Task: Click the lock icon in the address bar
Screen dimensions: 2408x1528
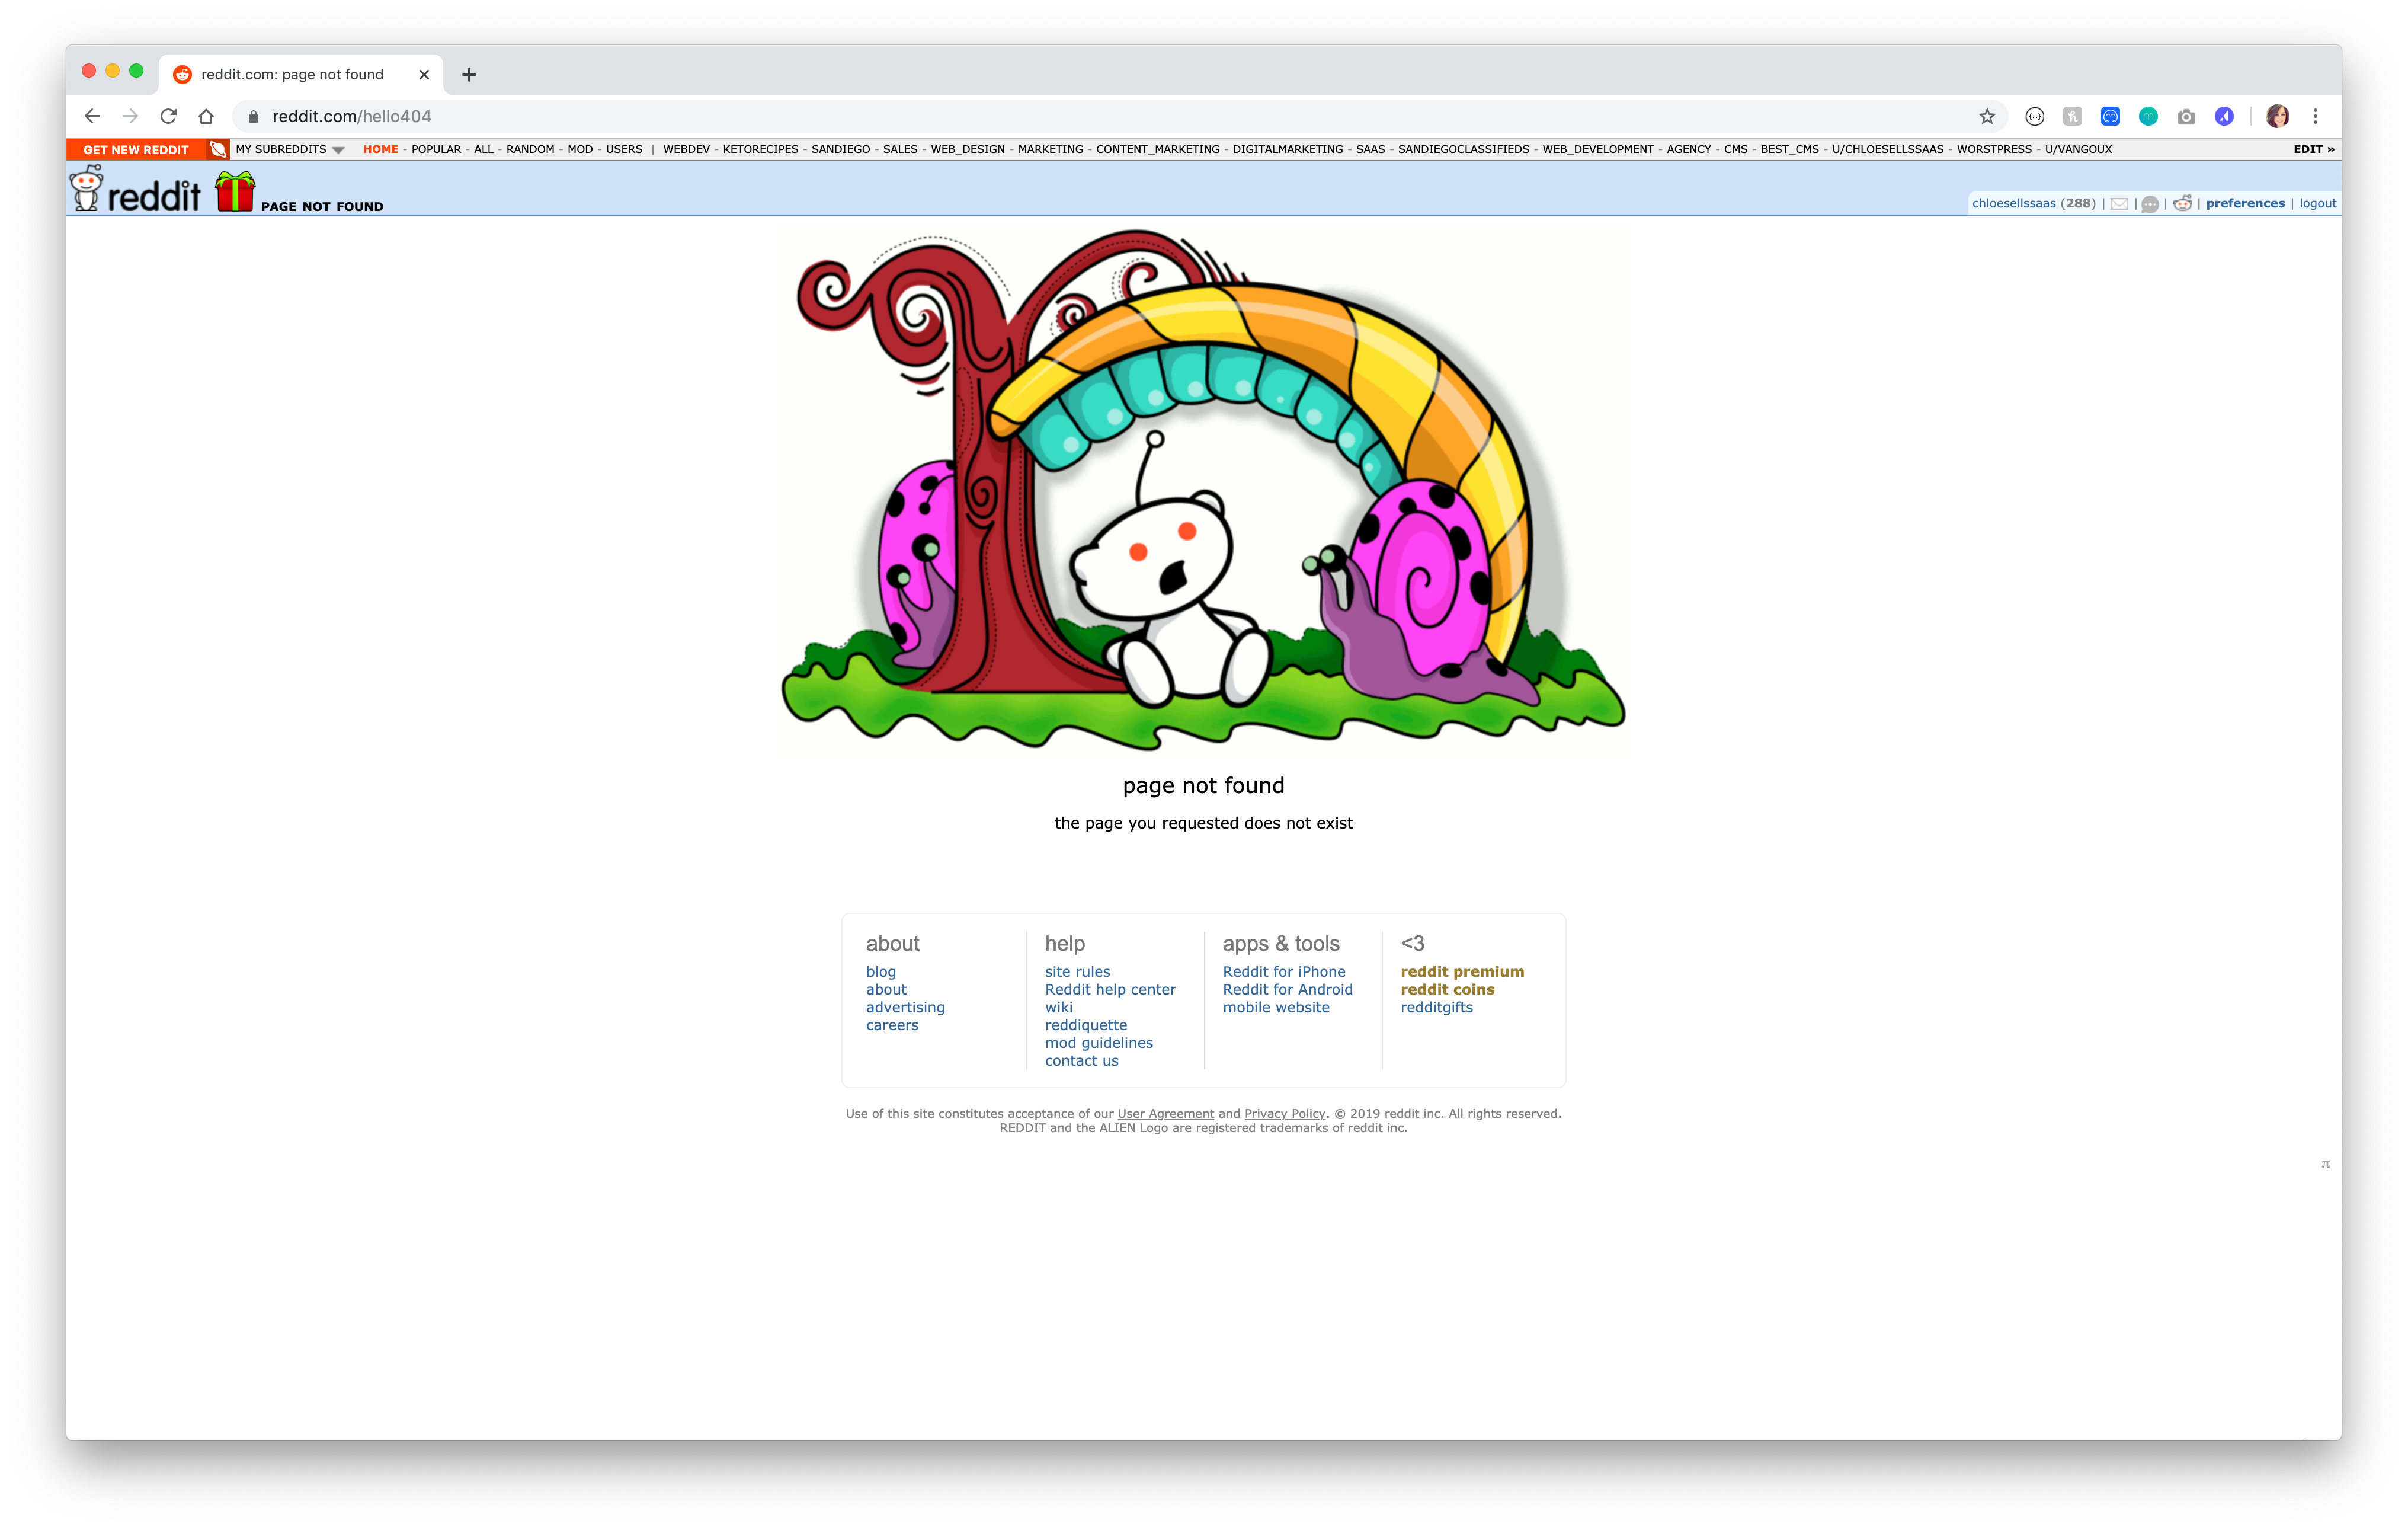Action: pos(253,116)
